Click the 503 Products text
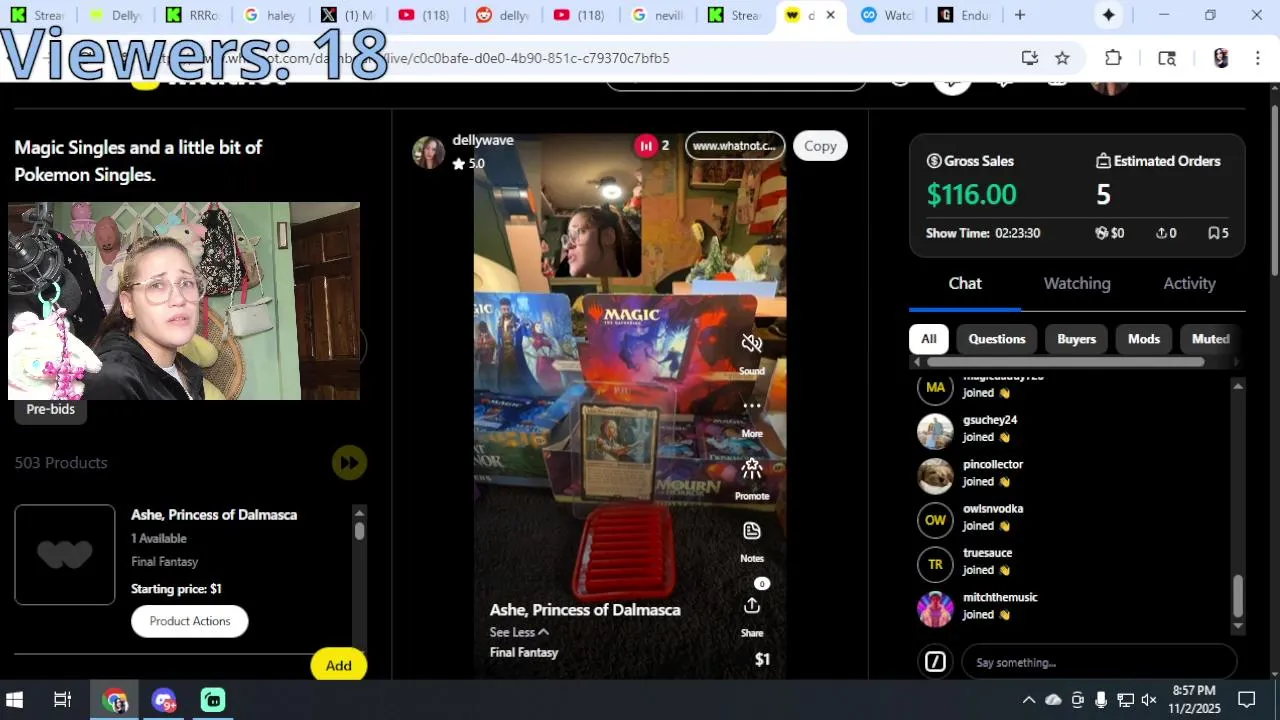The width and height of the screenshot is (1280, 720). click(61, 462)
